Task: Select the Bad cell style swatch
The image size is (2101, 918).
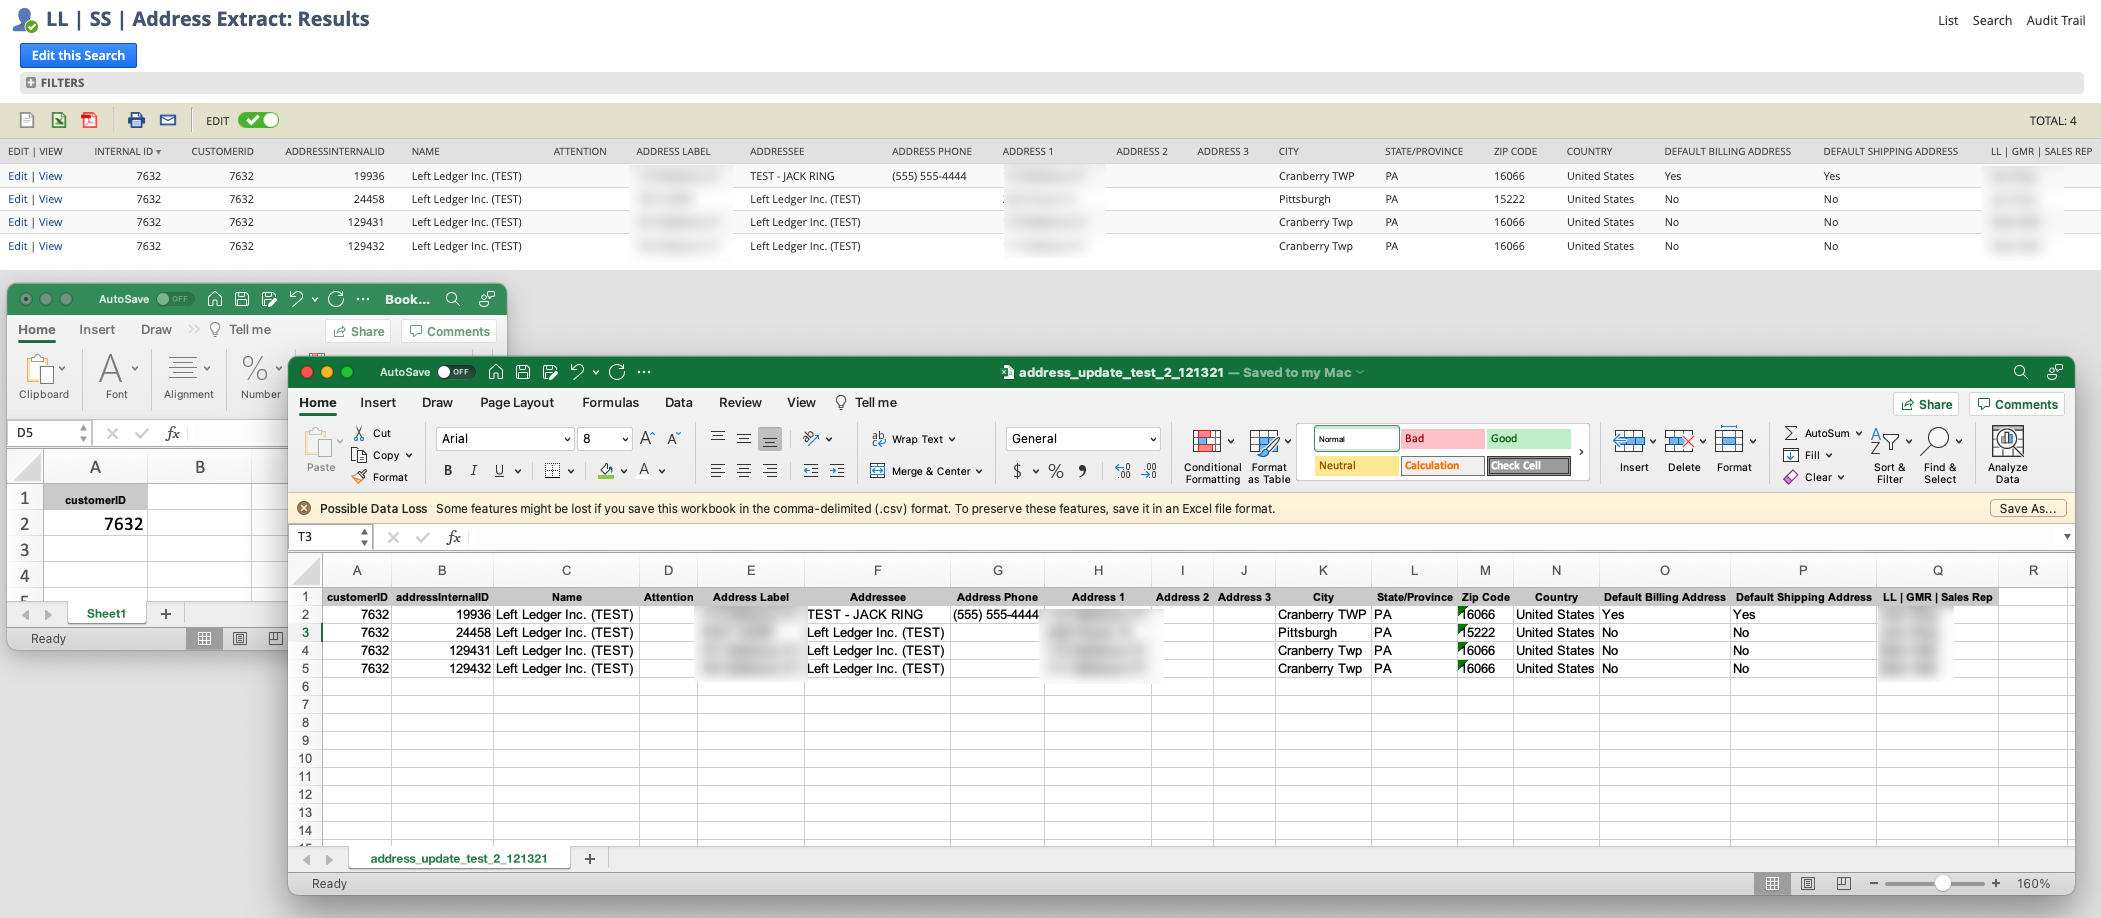Action: [1442, 438]
